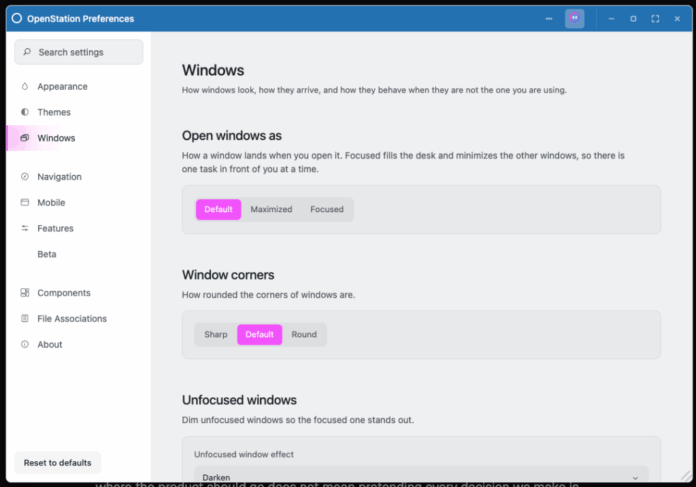
Task: Select Focused for Open windows as
Action: pos(327,209)
